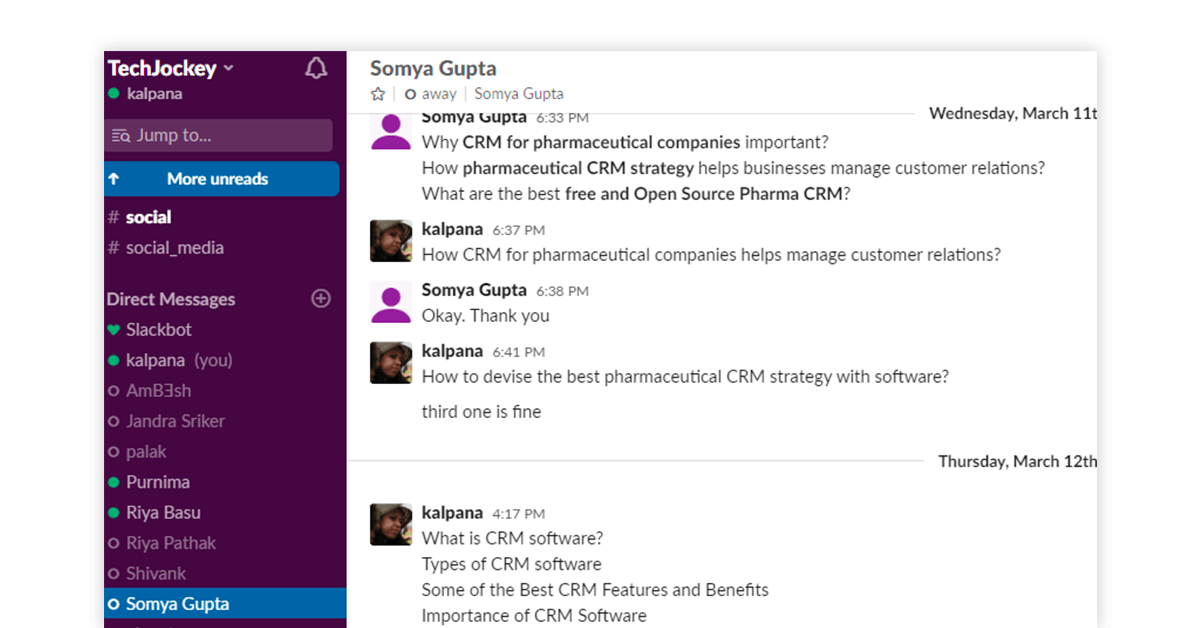Open the TechJockey workspace menu
Viewport: 1200px width, 628px height.
tap(170, 68)
